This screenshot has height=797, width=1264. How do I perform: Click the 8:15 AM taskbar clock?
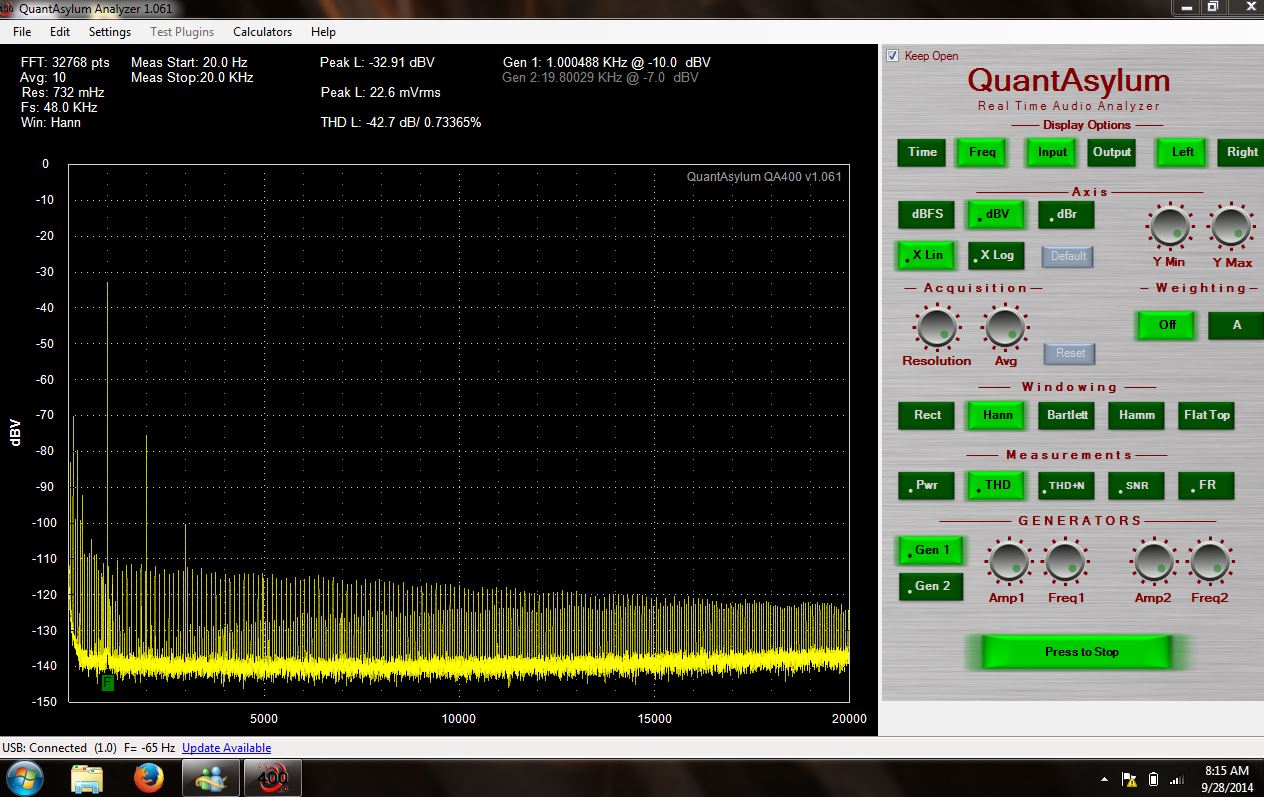tap(1226, 778)
